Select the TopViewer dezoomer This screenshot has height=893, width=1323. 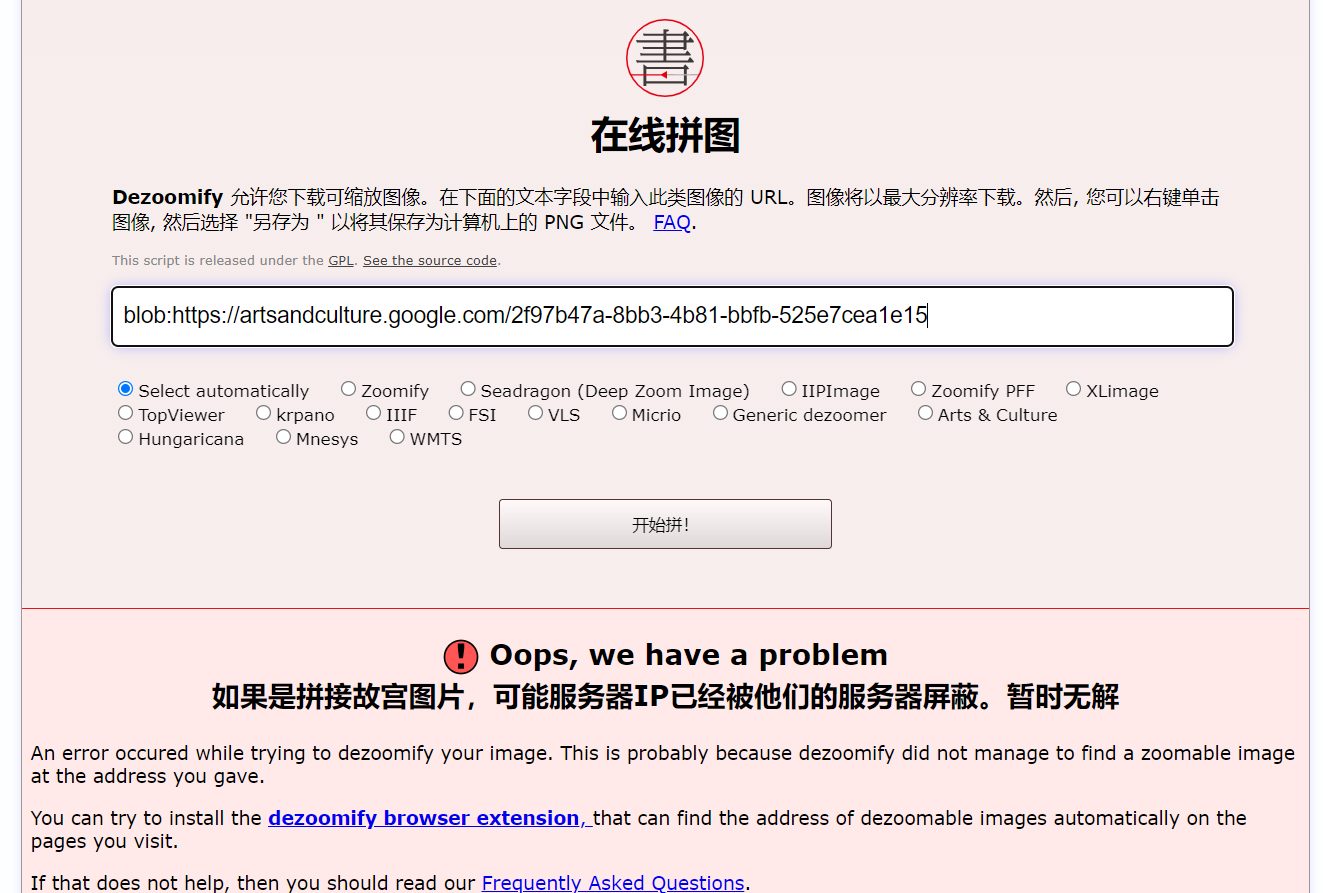pos(126,412)
